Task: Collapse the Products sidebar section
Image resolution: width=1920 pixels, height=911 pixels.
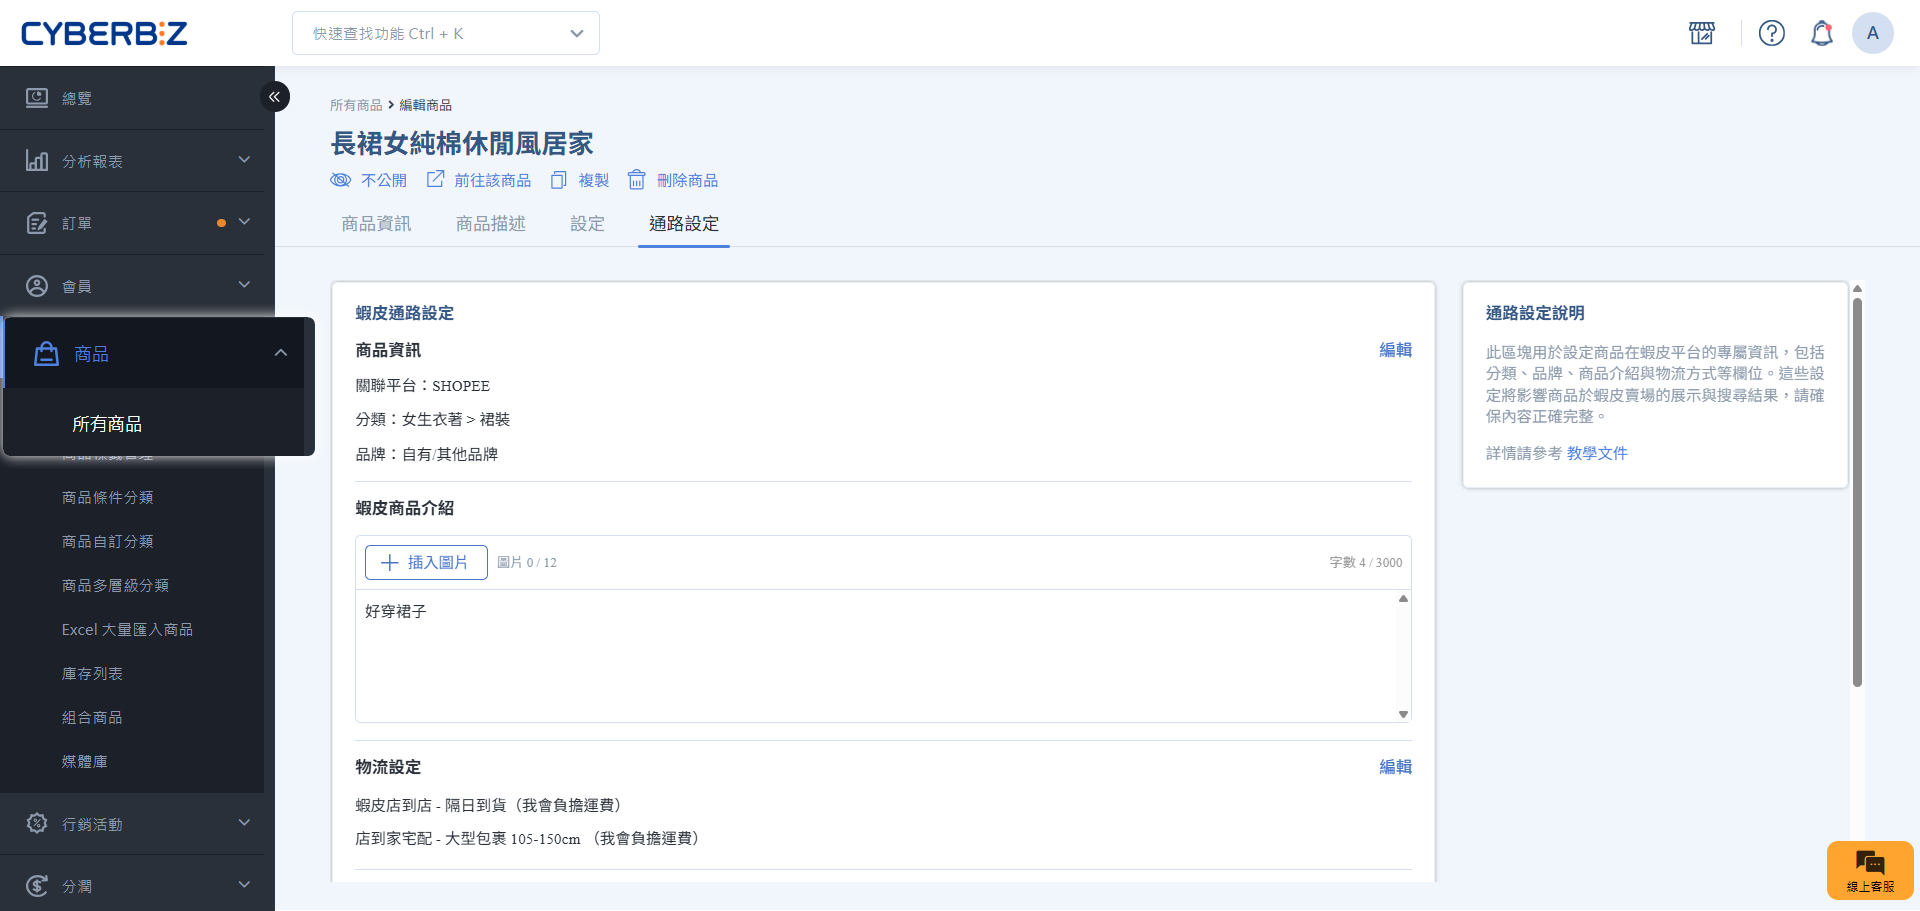Action: pos(280,353)
